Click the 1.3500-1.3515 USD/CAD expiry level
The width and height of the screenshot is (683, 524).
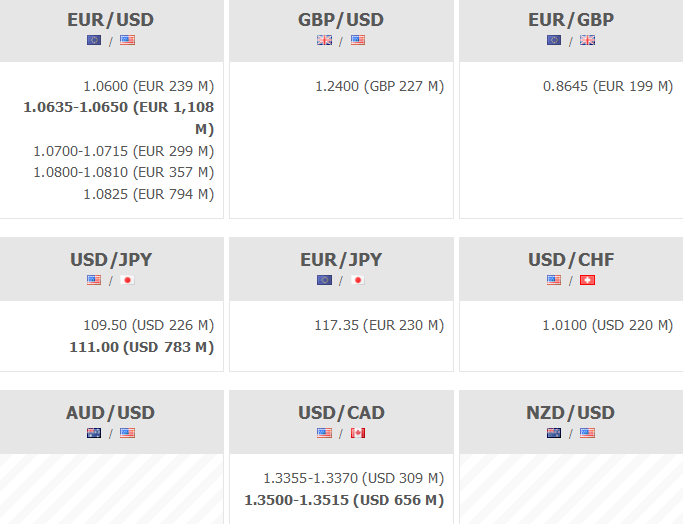344,500
